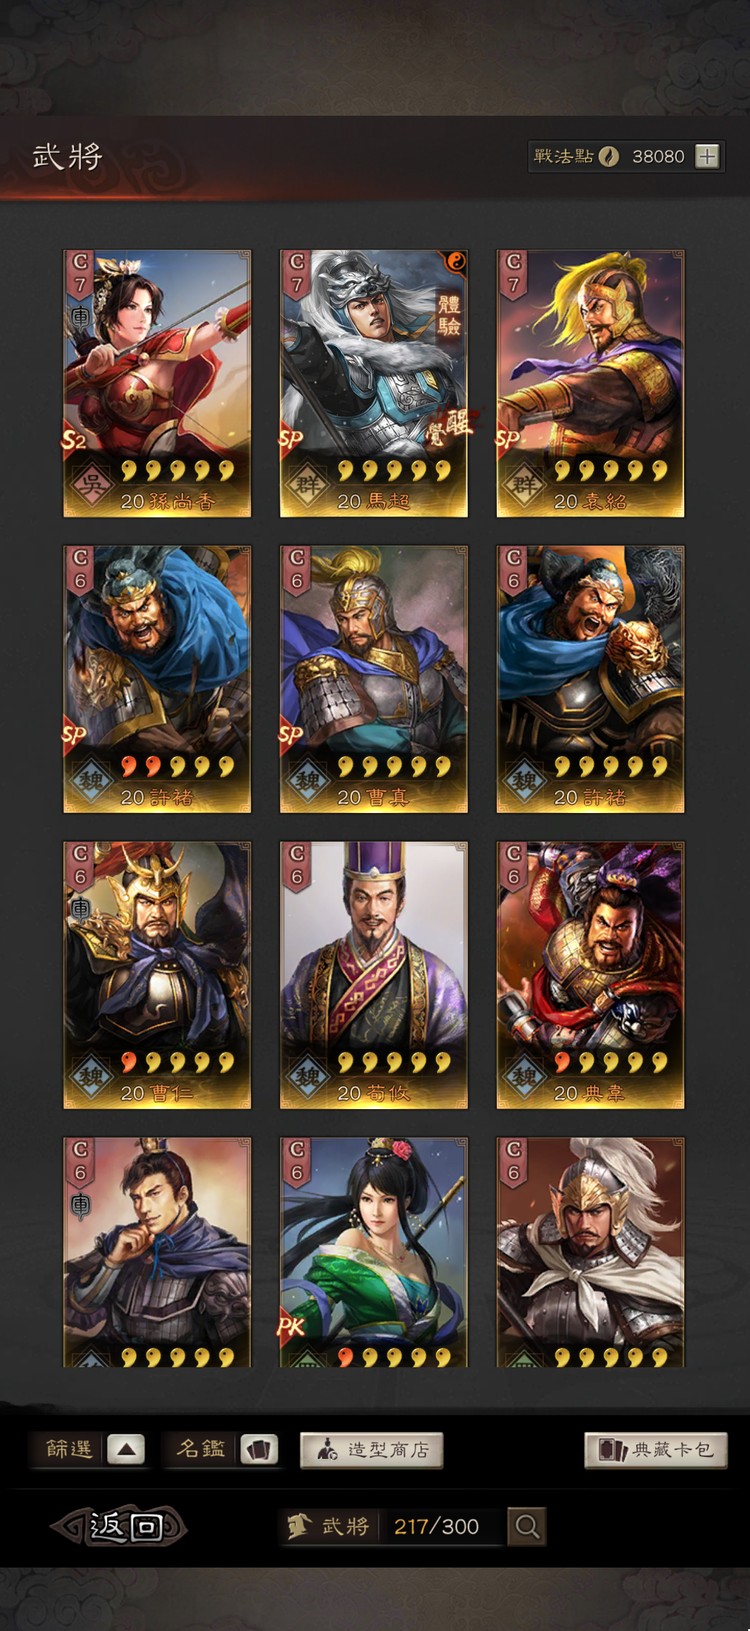This screenshot has height=1631, width=750.
Task: Open the 篩選 filter label
Action: pyautogui.click(x=69, y=1449)
